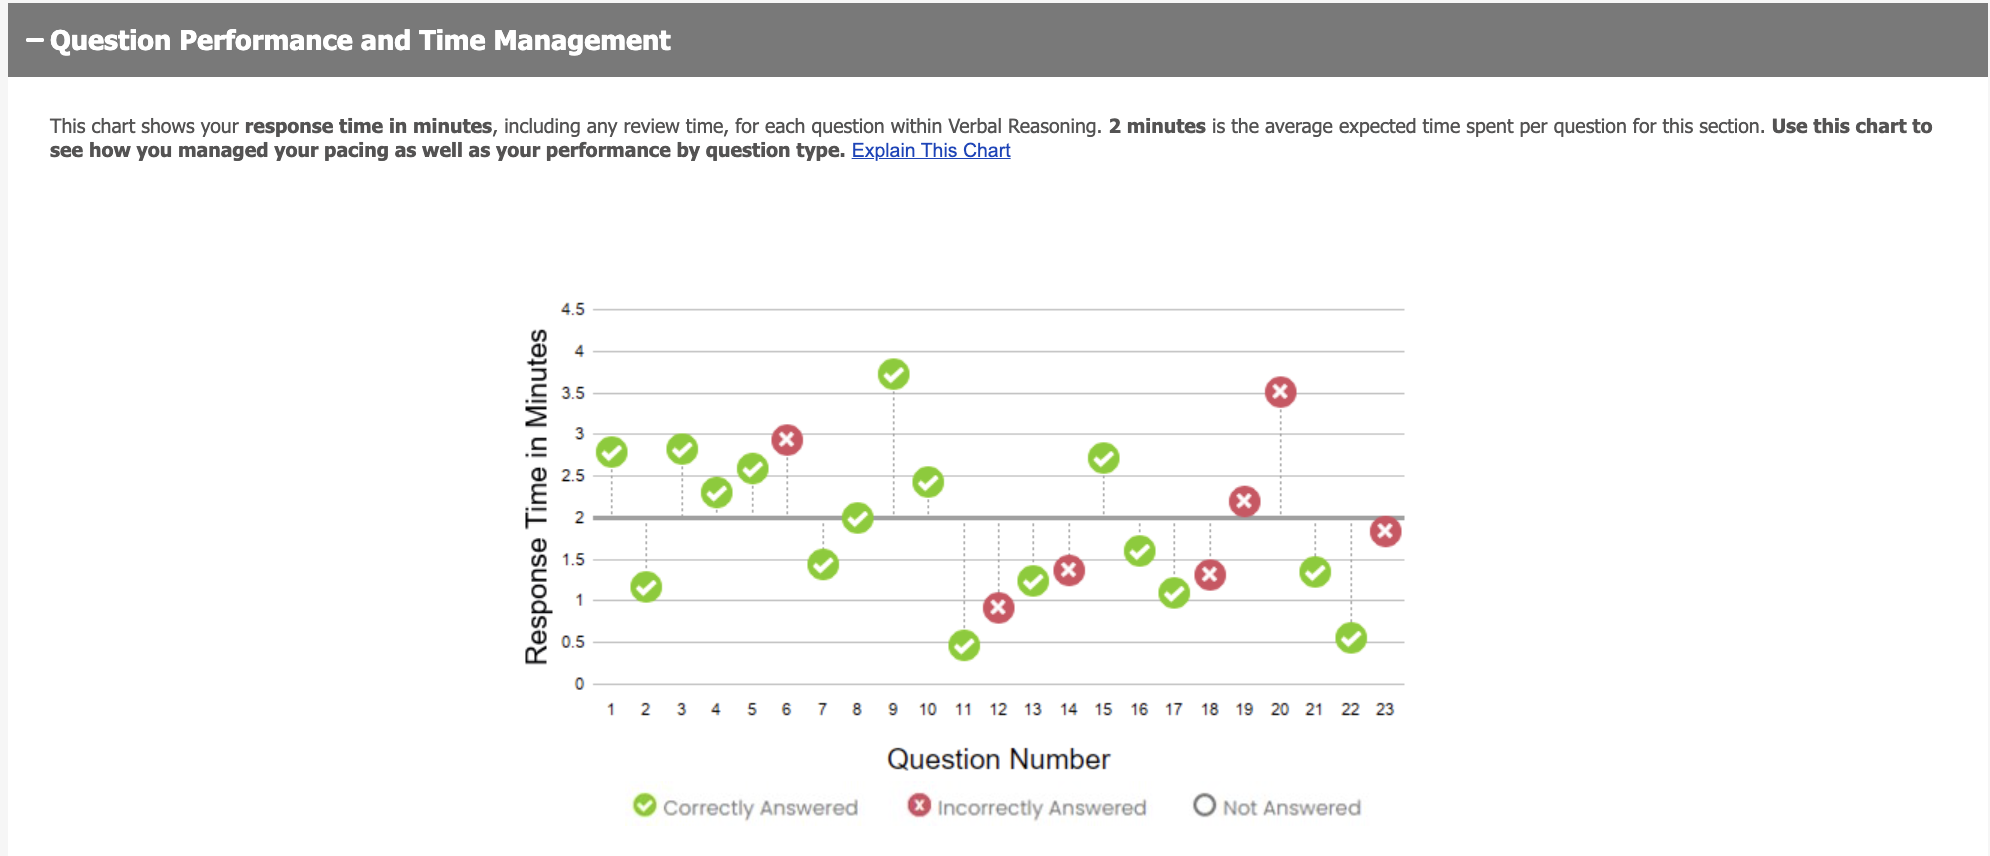This screenshot has height=856, width=1990.
Task: Click the correct-answer marker for question 9
Action: coord(893,374)
